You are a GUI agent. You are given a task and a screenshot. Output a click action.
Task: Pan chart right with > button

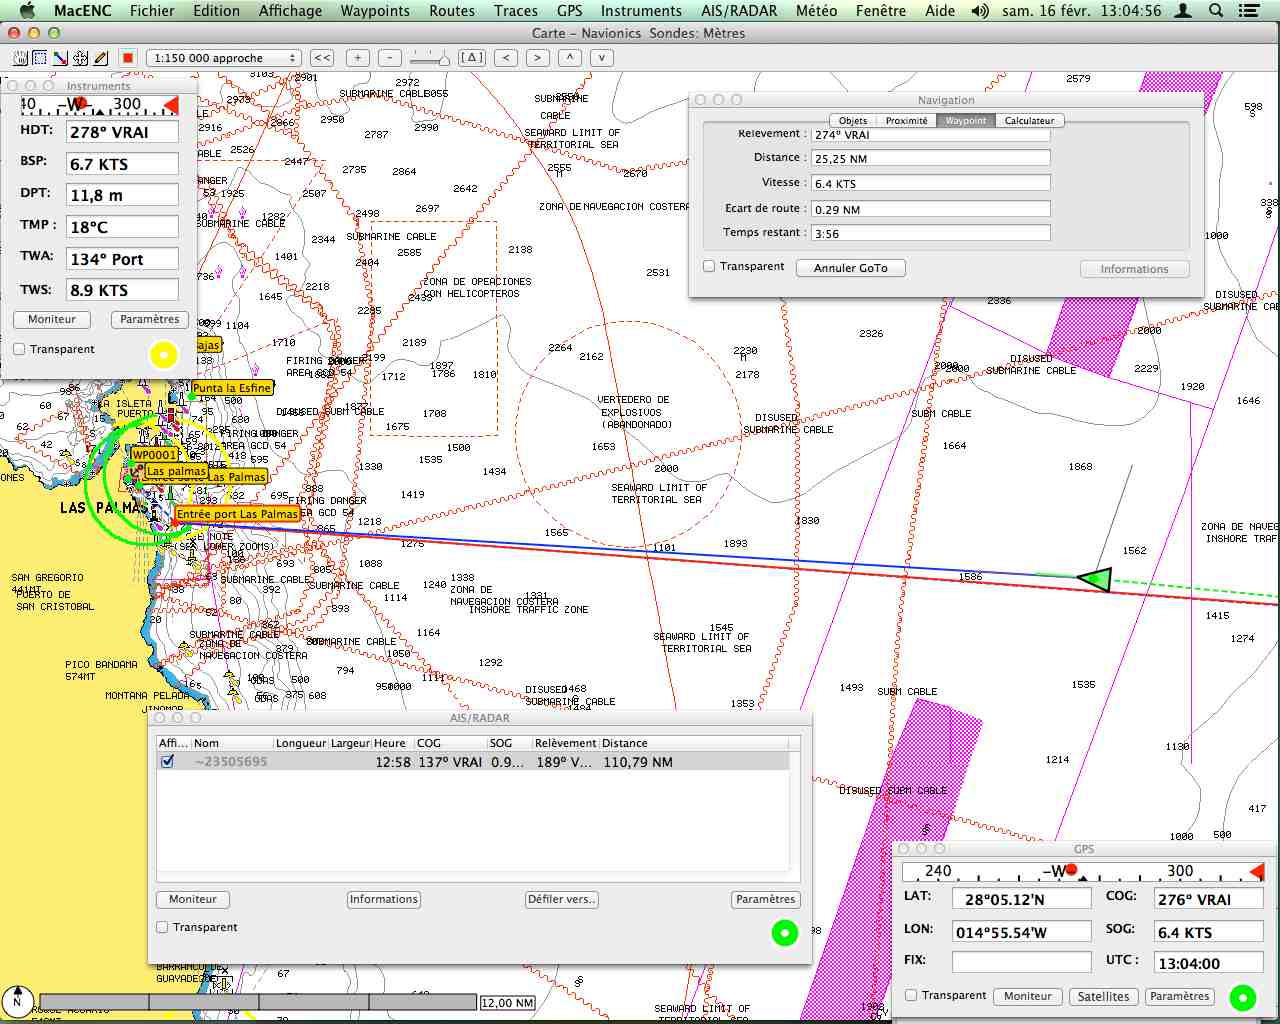click(538, 58)
